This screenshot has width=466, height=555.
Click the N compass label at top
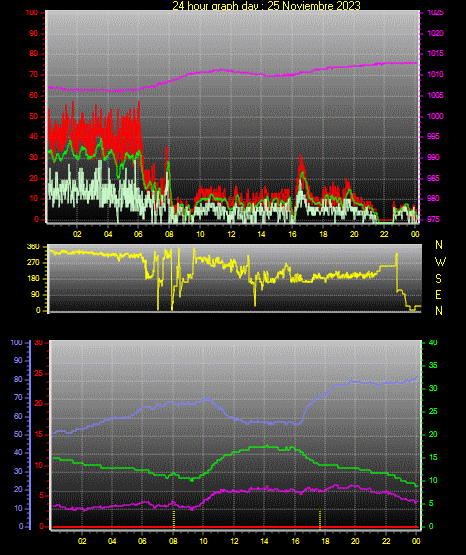[439, 245]
